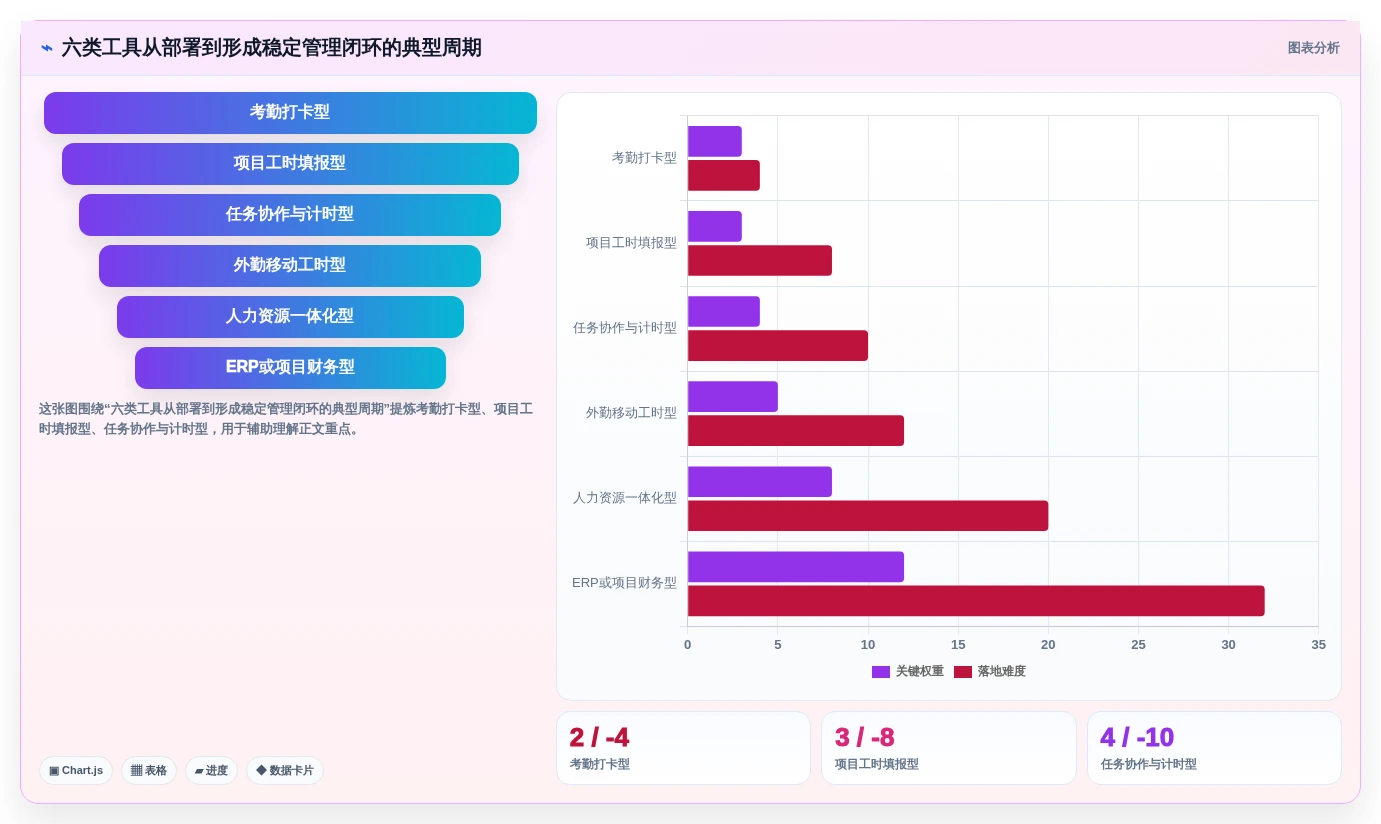
Task: Click the 进度 tag chip
Action: 211,770
